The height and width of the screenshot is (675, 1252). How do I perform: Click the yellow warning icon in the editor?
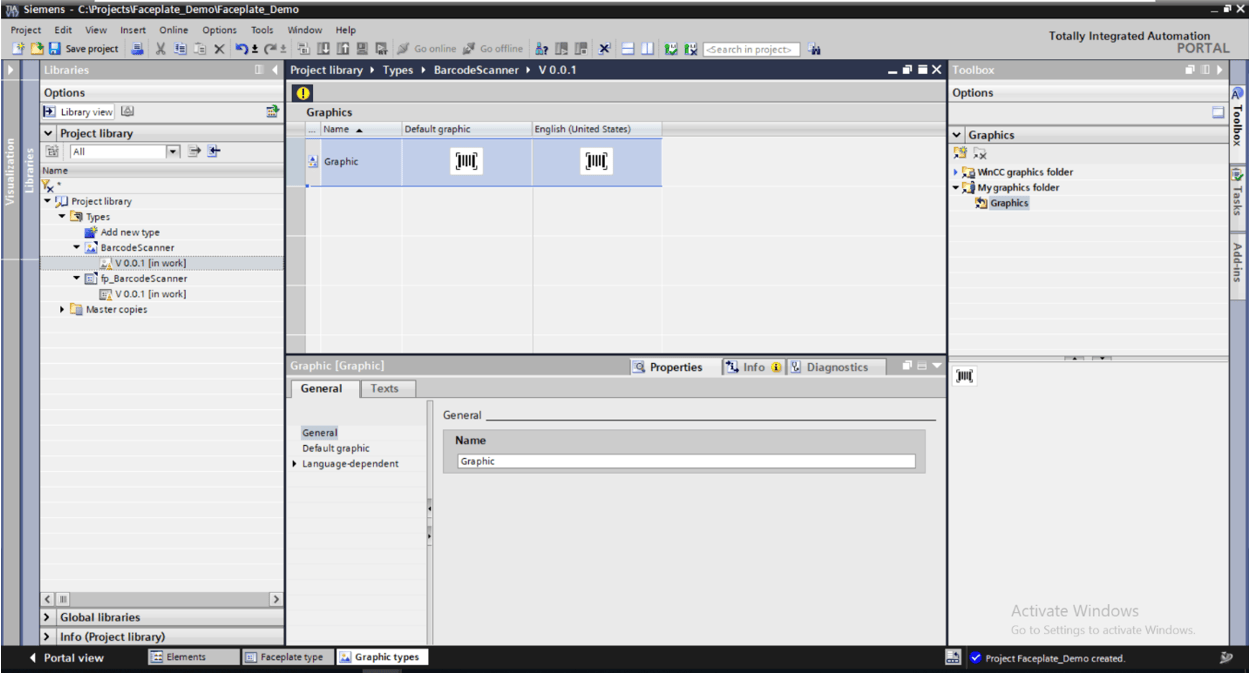303,93
